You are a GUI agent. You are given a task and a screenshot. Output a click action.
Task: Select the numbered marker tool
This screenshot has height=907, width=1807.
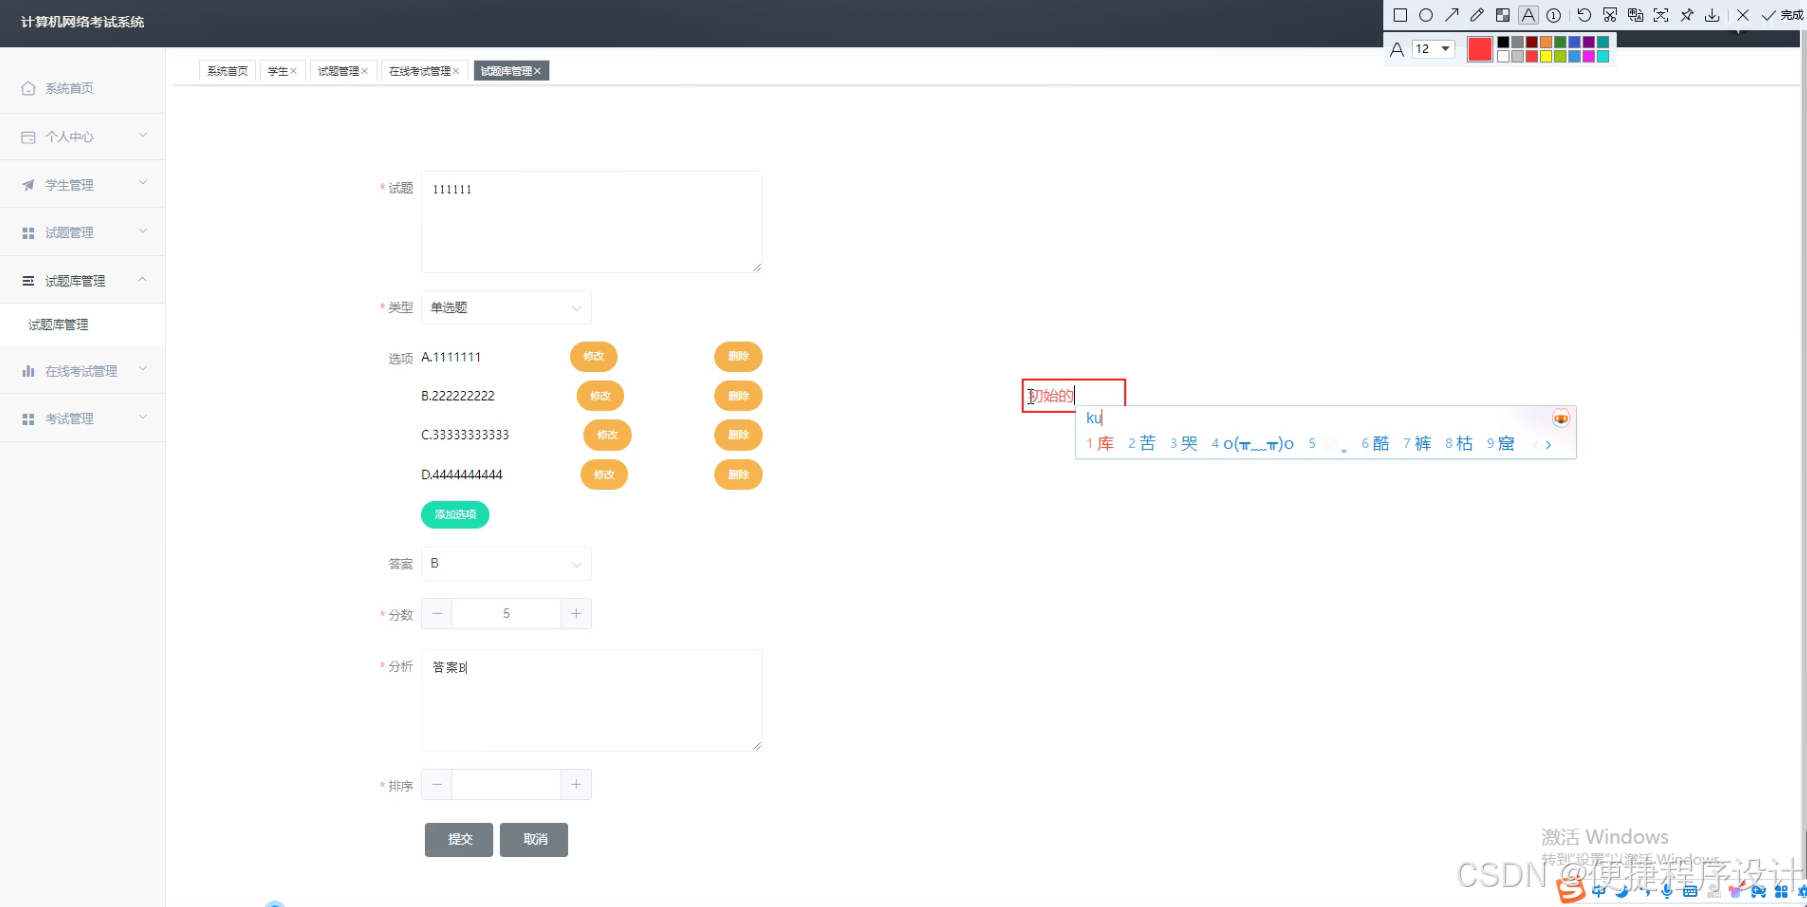[x=1554, y=15]
